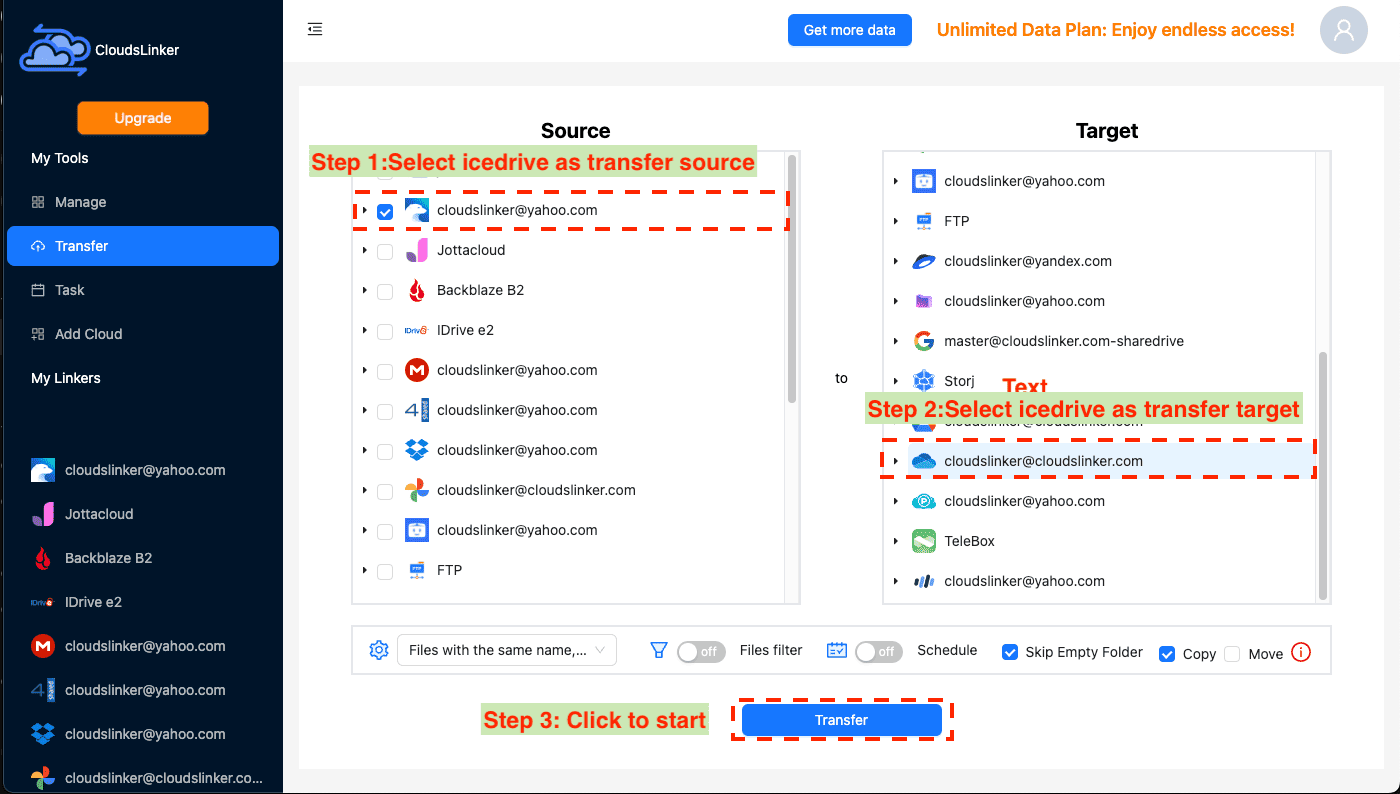Click the calendar schedule icon
1400x794 pixels.
coord(837,650)
